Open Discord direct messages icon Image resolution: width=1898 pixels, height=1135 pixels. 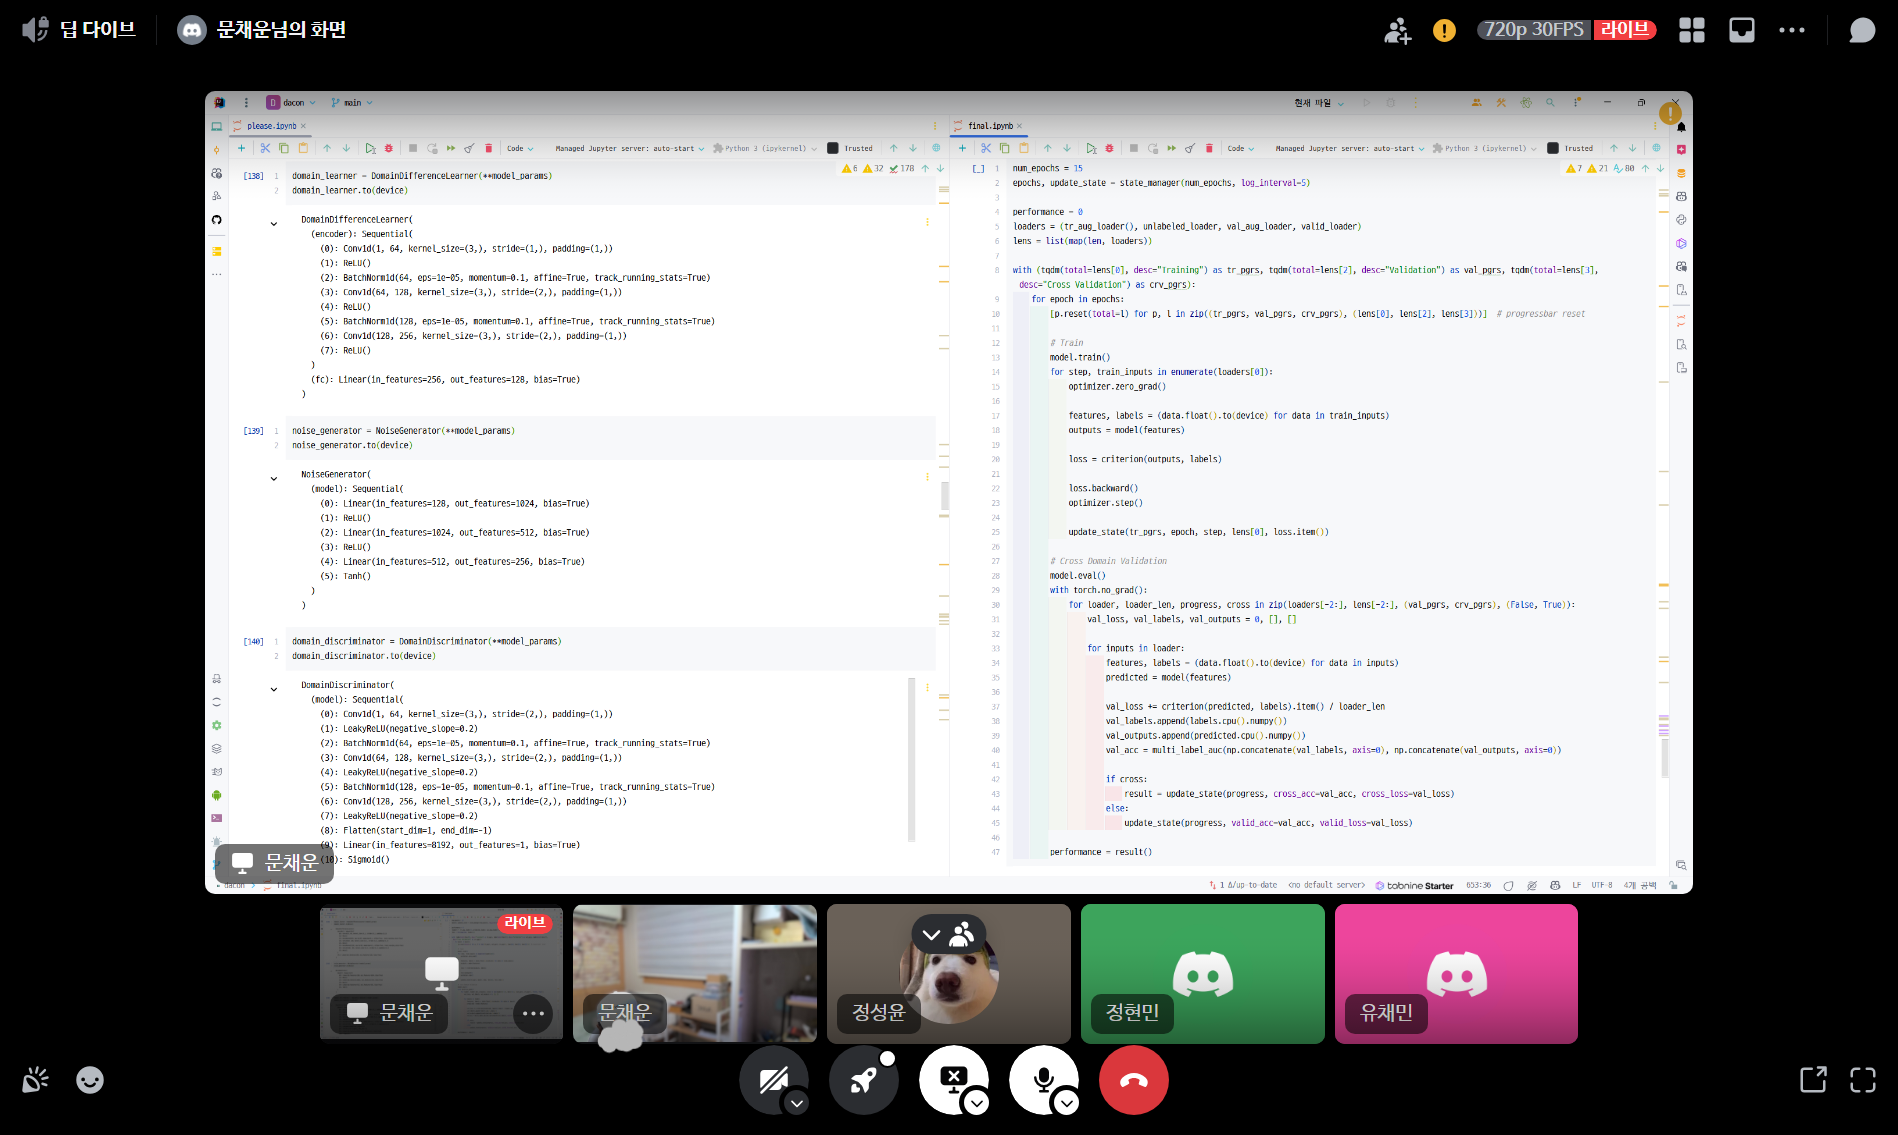coord(192,30)
